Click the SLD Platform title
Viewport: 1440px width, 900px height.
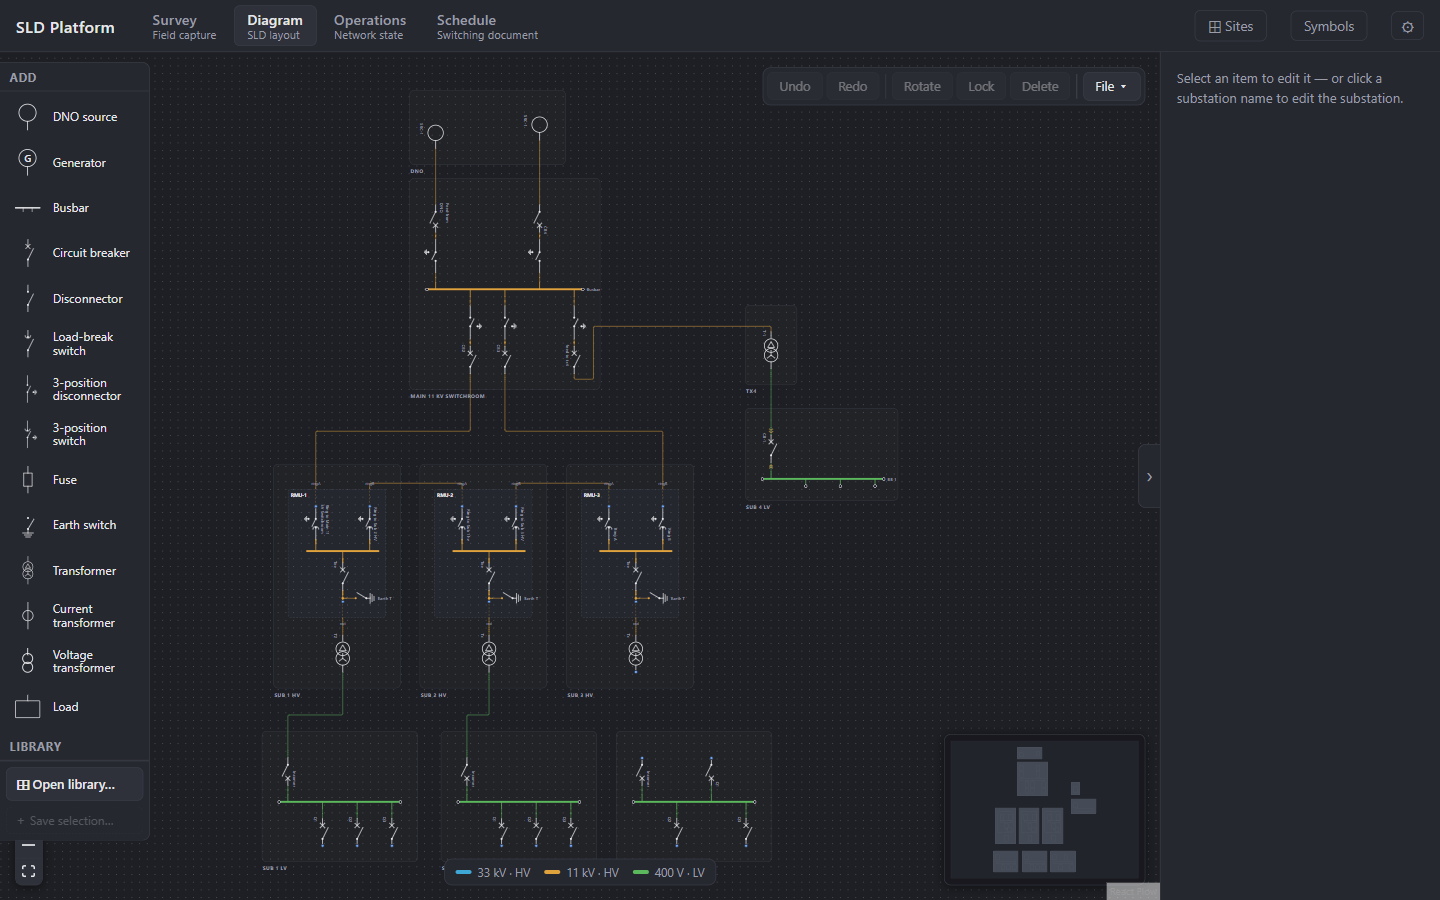click(65, 27)
